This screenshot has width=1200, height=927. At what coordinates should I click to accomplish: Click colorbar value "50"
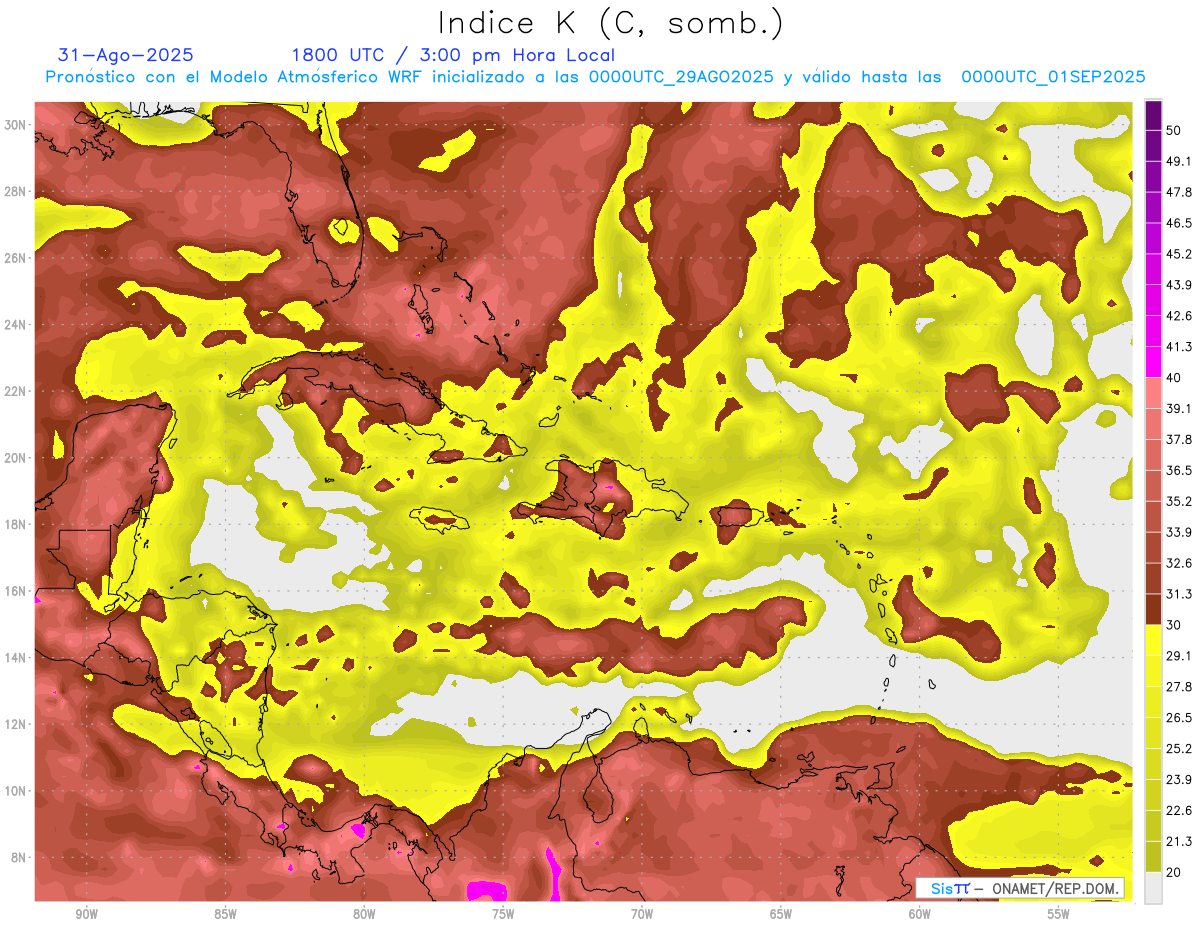coord(1173,130)
